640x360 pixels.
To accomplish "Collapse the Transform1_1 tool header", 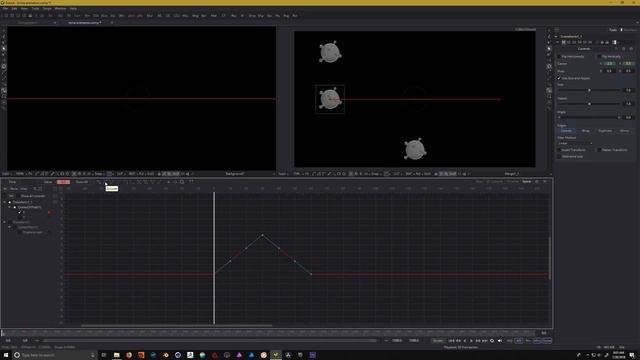I will point(556,36).
